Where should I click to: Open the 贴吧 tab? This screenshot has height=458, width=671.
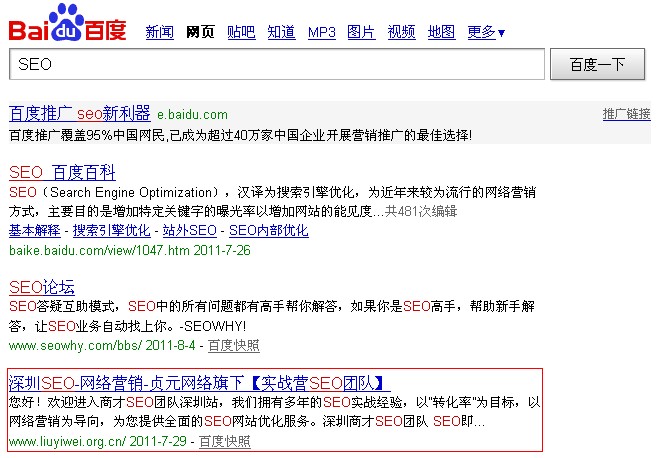click(241, 32)
